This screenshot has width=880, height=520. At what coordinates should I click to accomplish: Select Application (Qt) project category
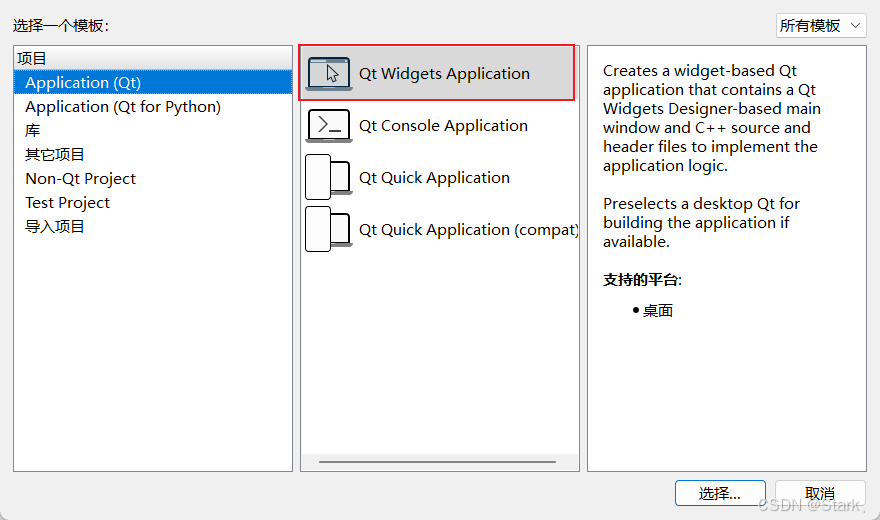click(x=153, y=82)
